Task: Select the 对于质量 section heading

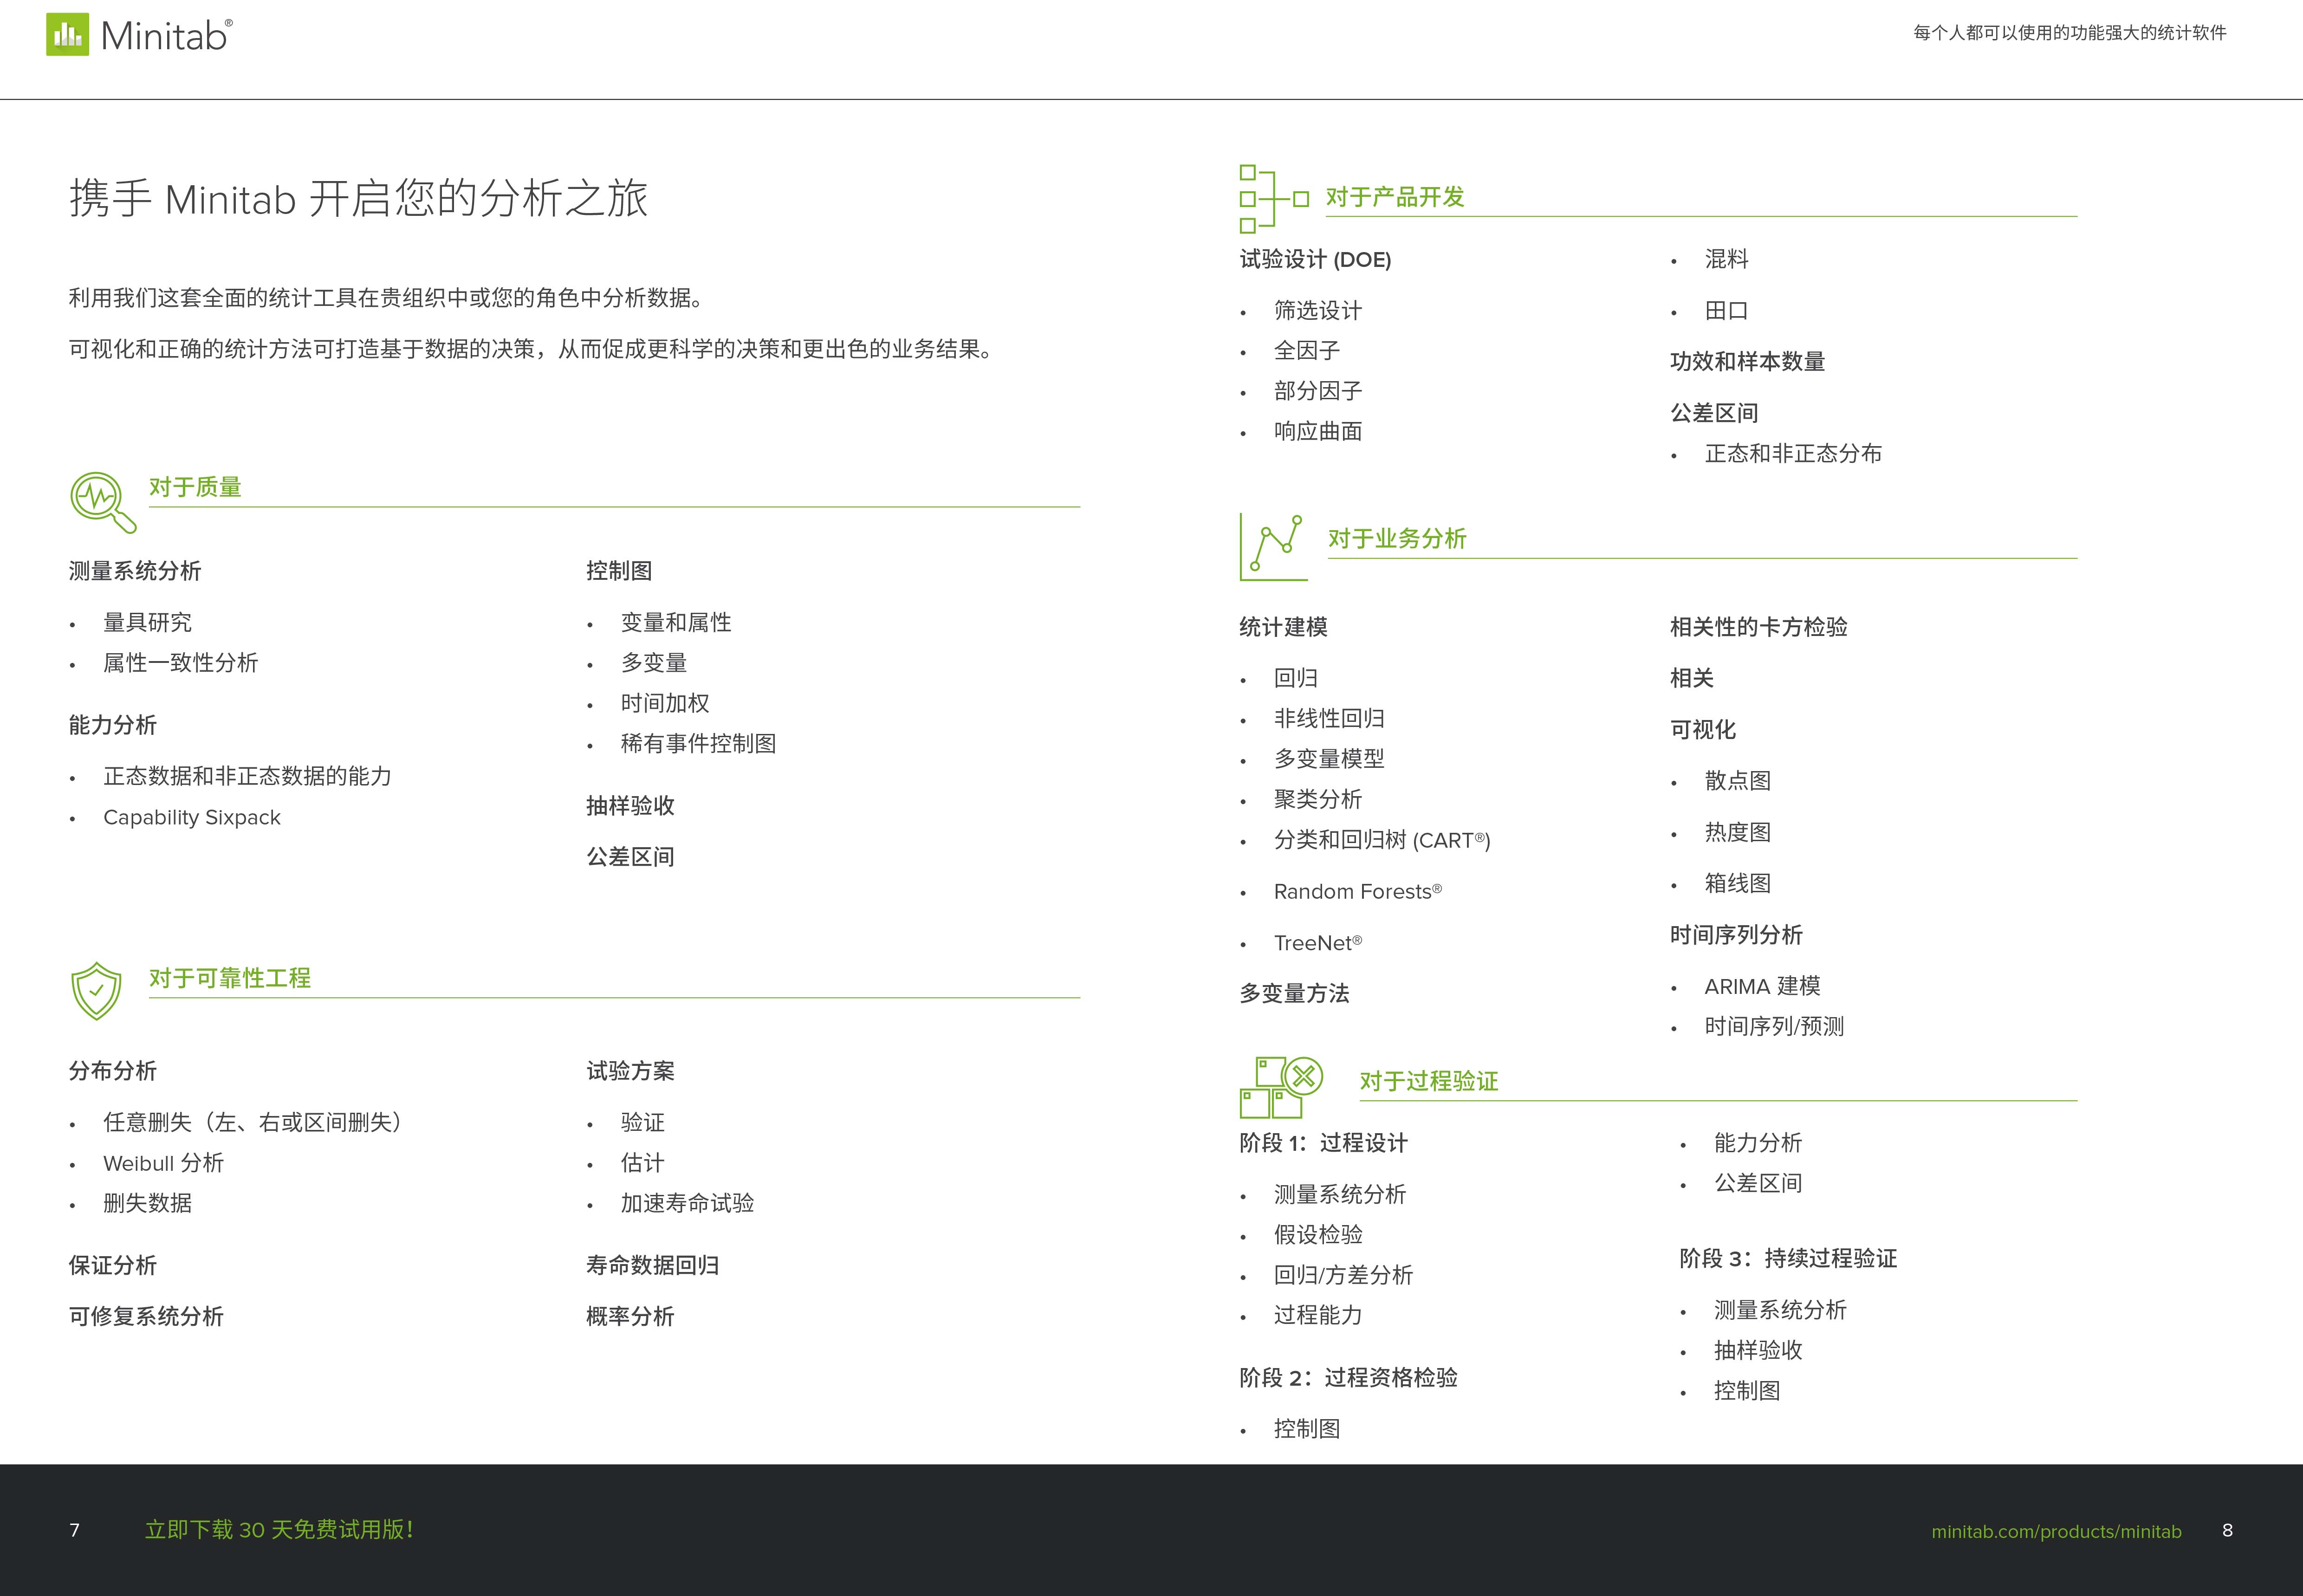Action: (x=195, y=487)
